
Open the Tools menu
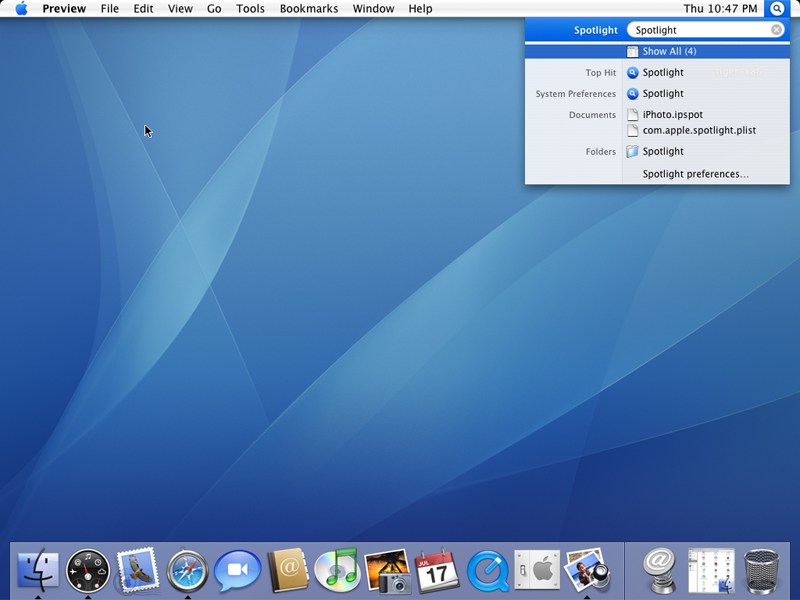pos(250,9)
